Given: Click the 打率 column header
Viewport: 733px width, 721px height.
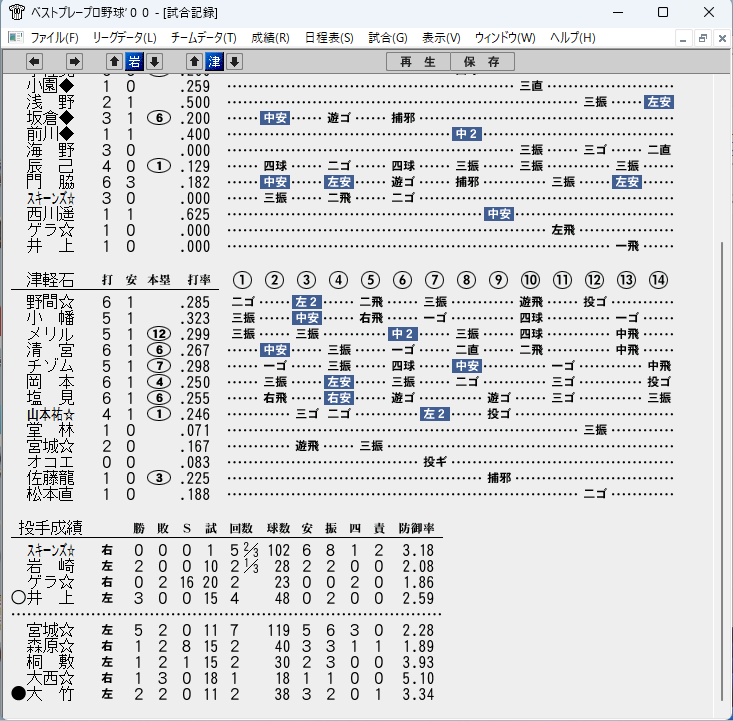Looking at the screenshot, I should 199,280.
